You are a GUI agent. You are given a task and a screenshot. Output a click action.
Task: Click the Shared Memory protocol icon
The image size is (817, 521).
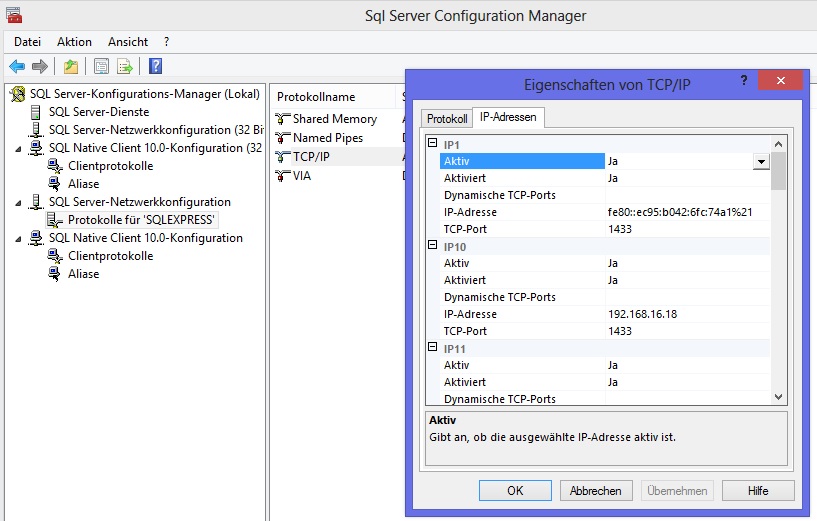(282, 119)
